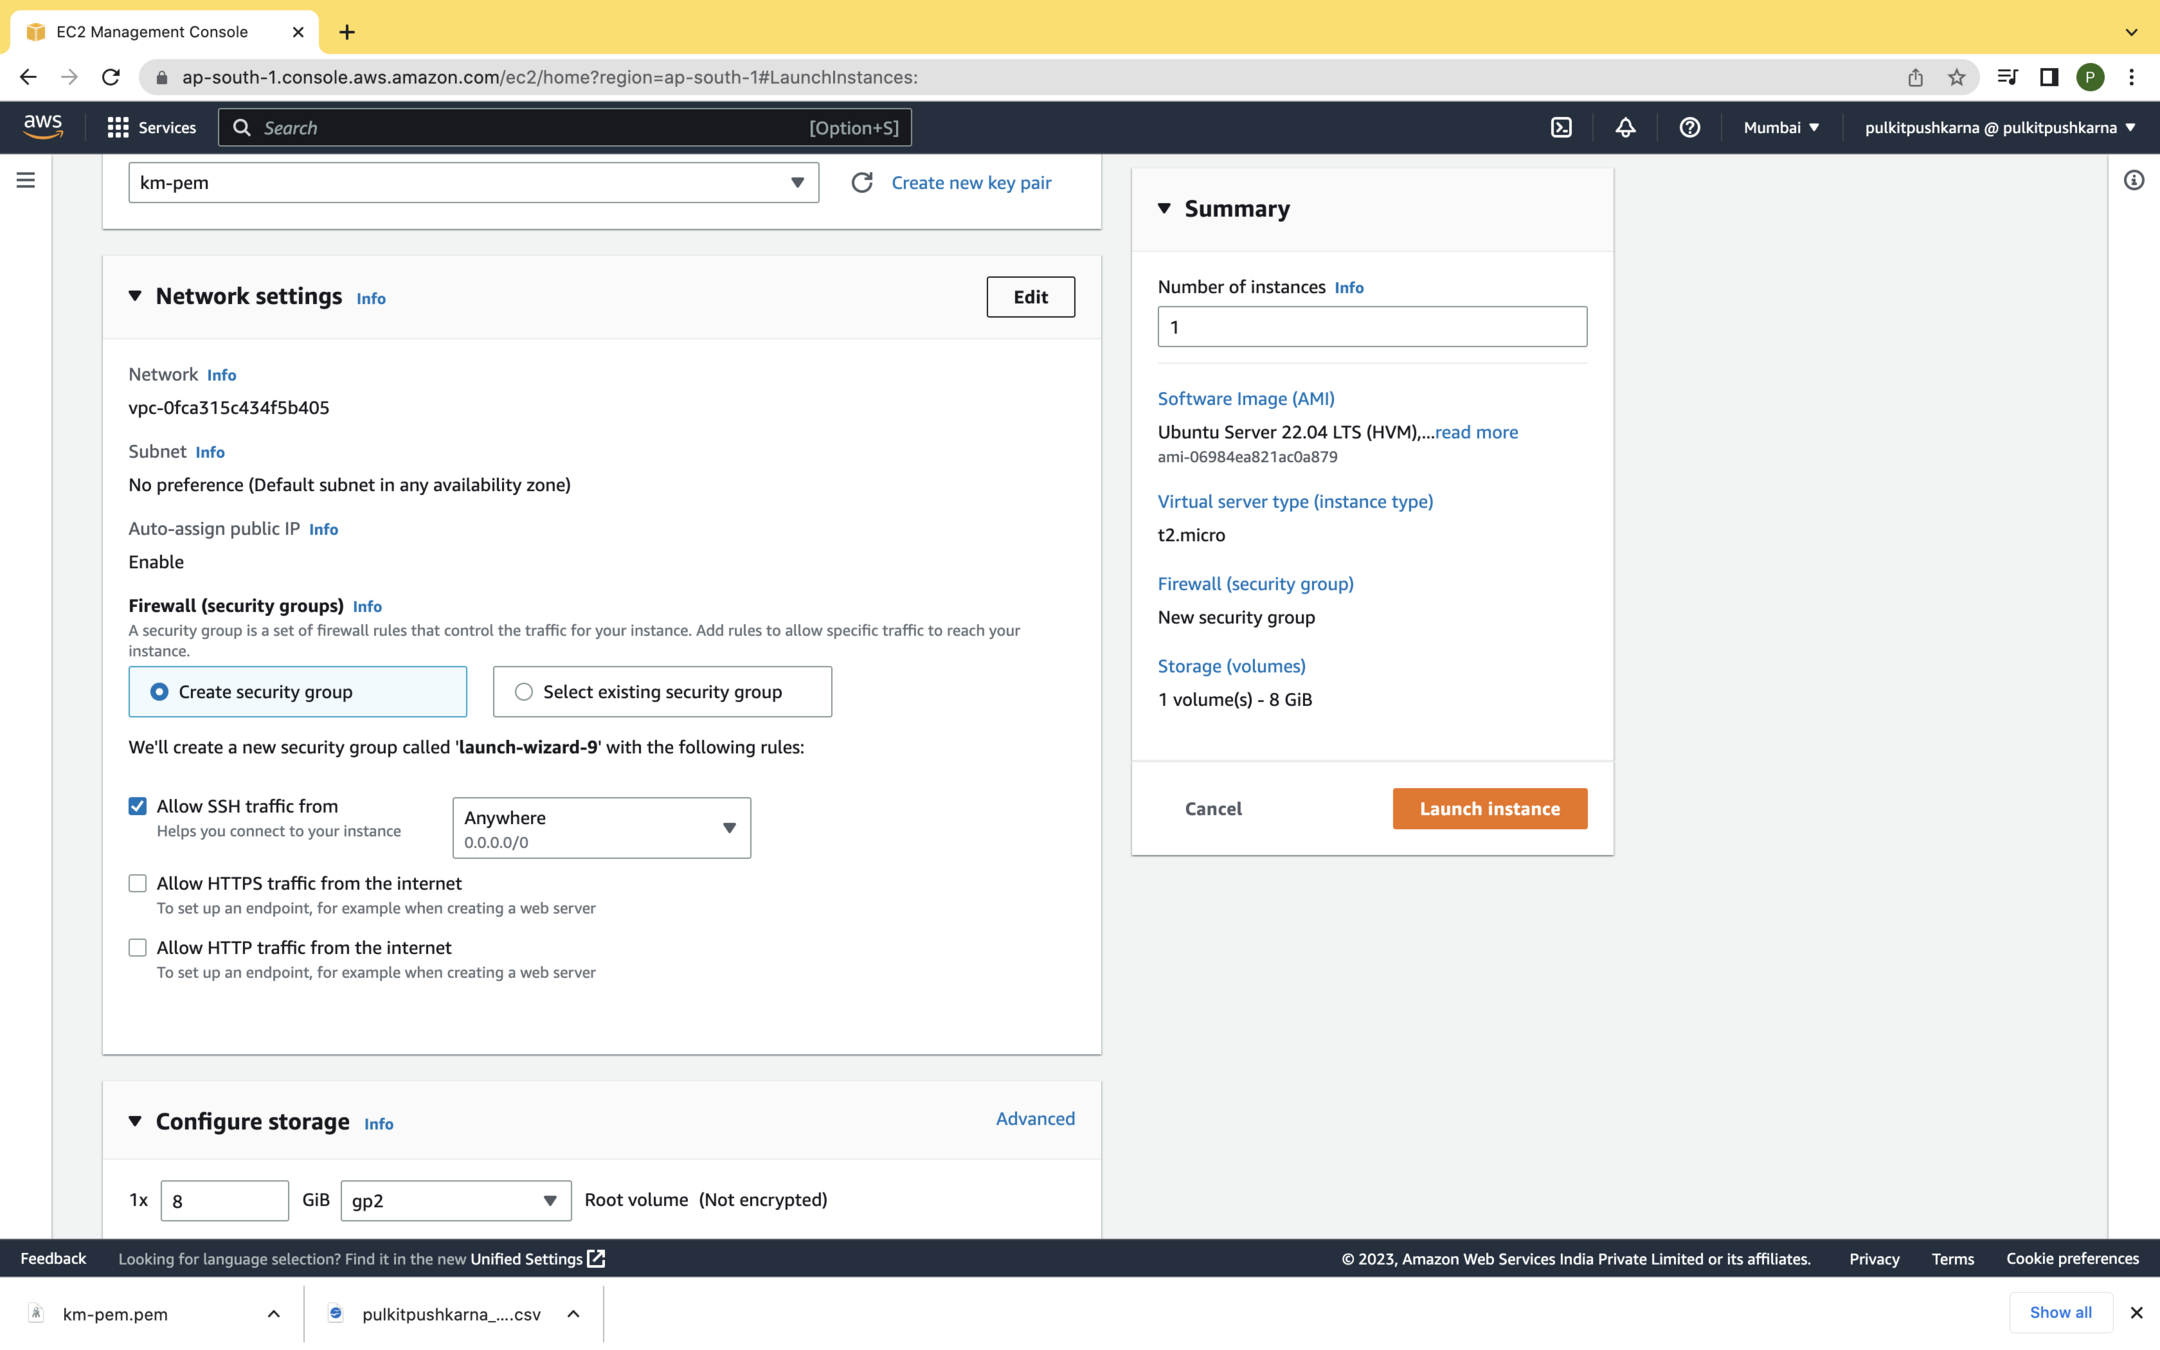This screenshot has width=2160, height=1350.
Task: Click the AWS logo home icon
Action: tap(43, 127)
